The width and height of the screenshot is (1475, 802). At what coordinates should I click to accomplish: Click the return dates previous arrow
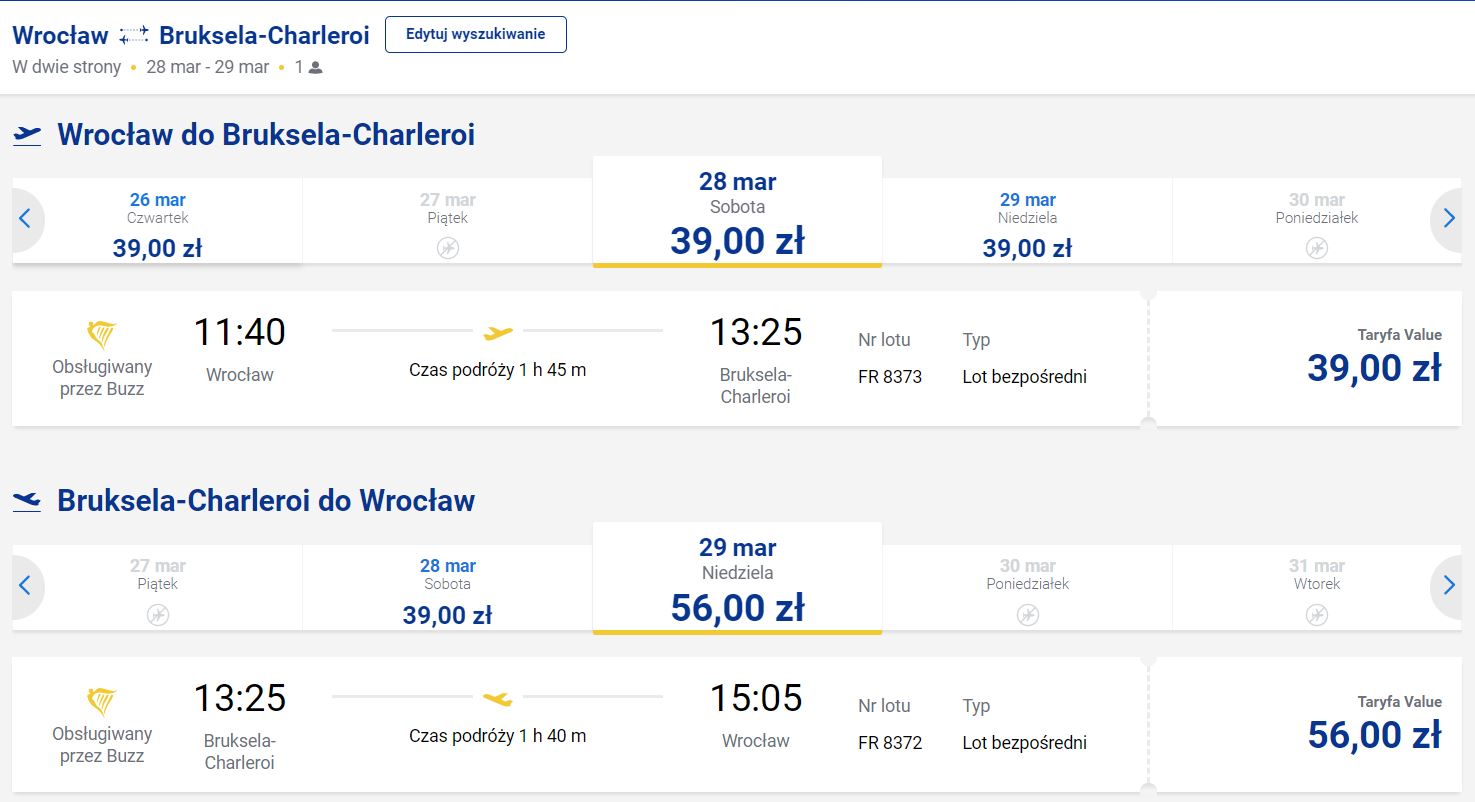point(26,585)
